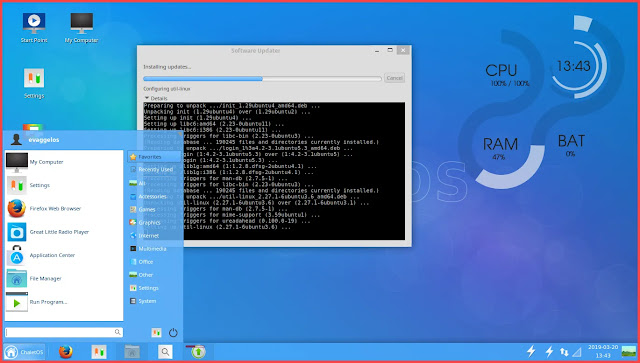Select Run Program in start menu

64,302
